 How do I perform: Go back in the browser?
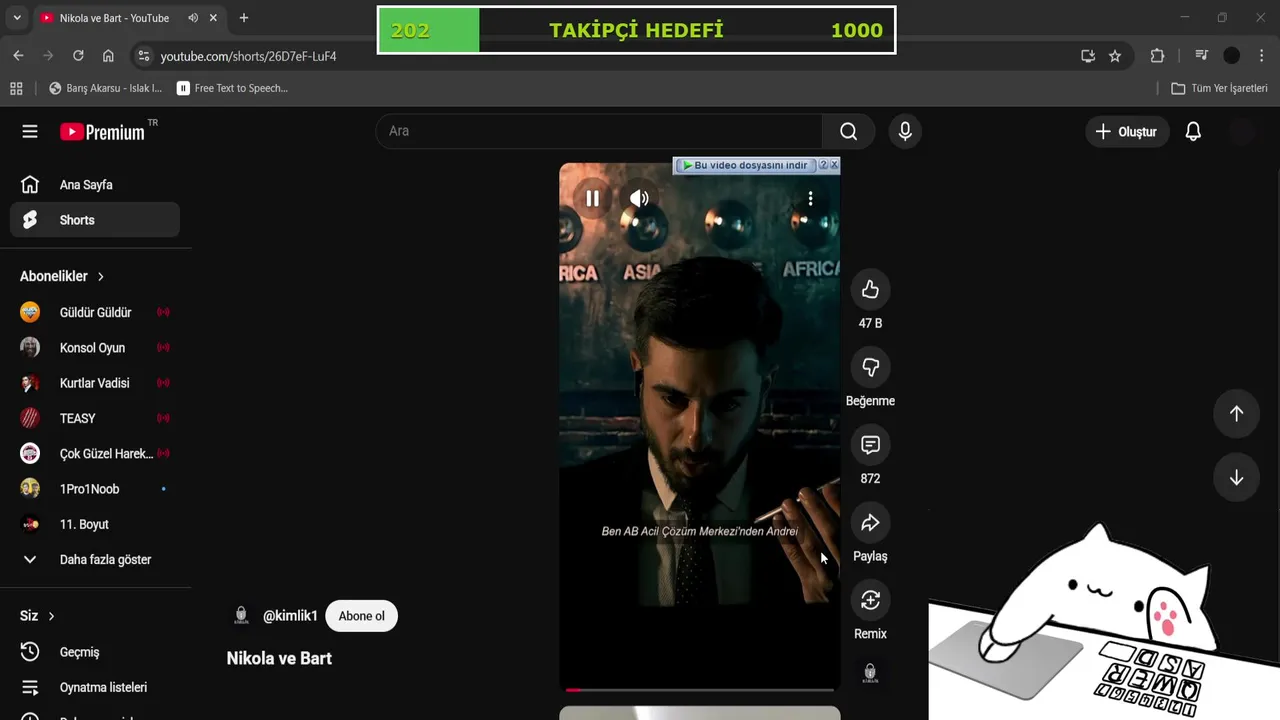pyautogui.click(x=18, y=56)
